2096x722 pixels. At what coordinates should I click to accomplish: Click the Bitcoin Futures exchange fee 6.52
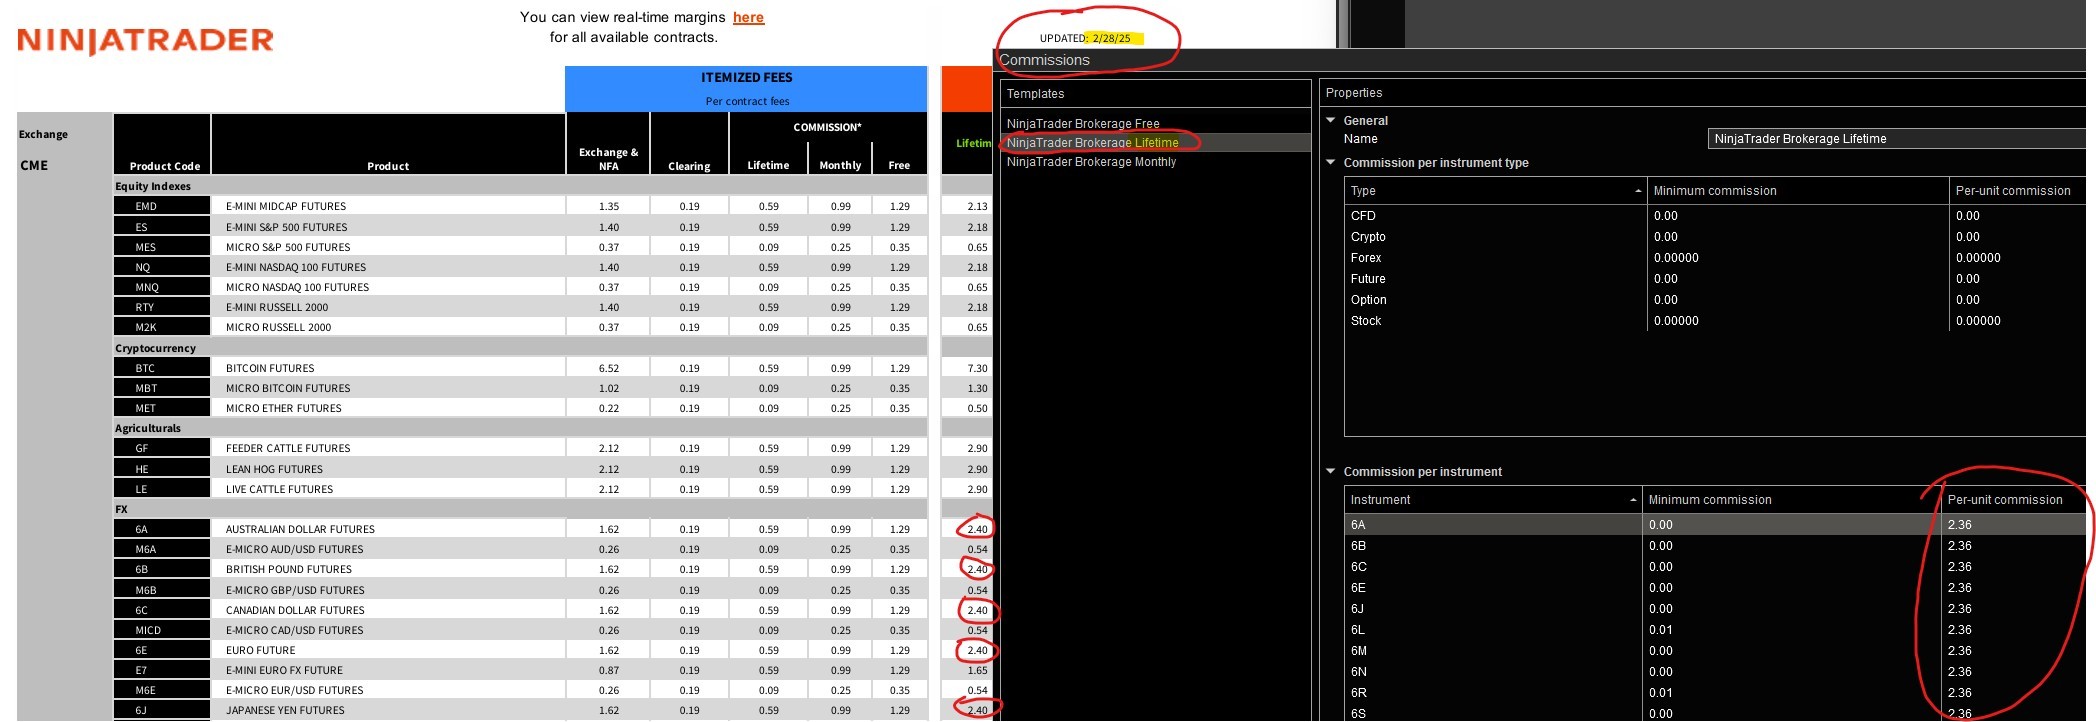tap(609, 368)
